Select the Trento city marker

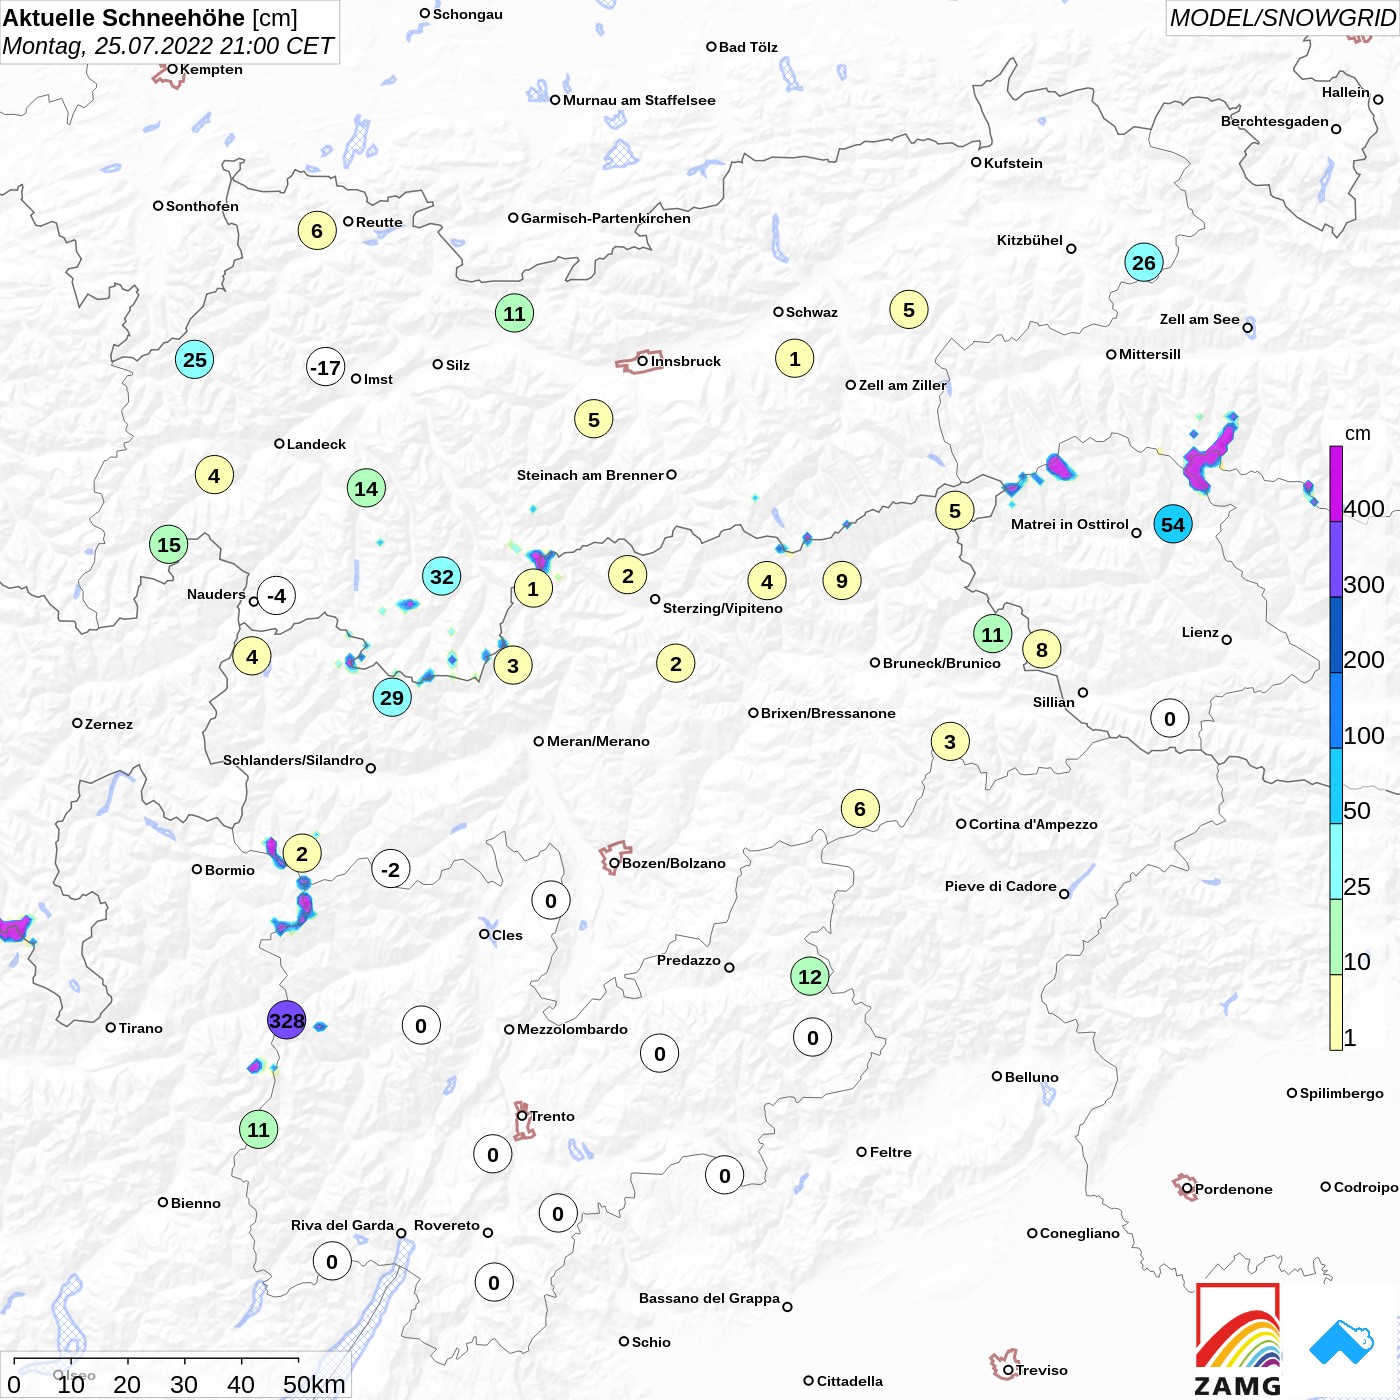[522, 1116]
